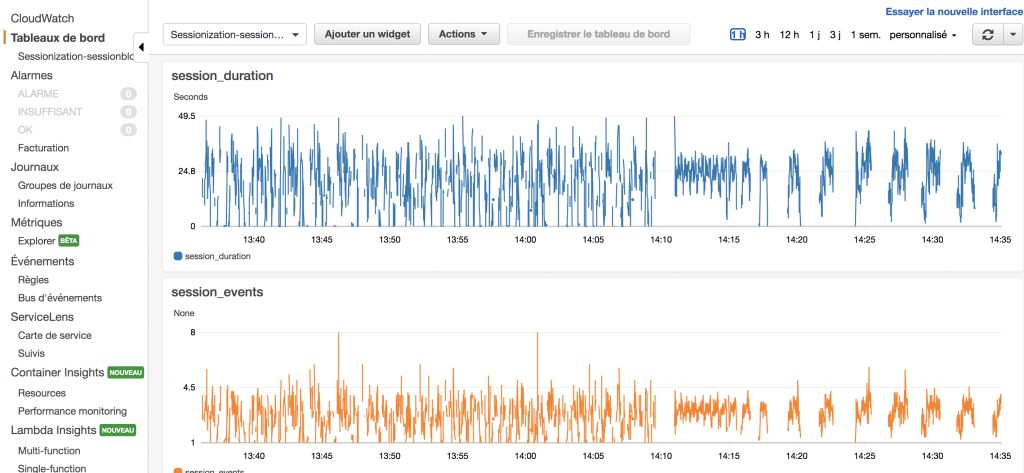Select the 12 h time range
The image size is (1024, 473).
click(789, 35)
